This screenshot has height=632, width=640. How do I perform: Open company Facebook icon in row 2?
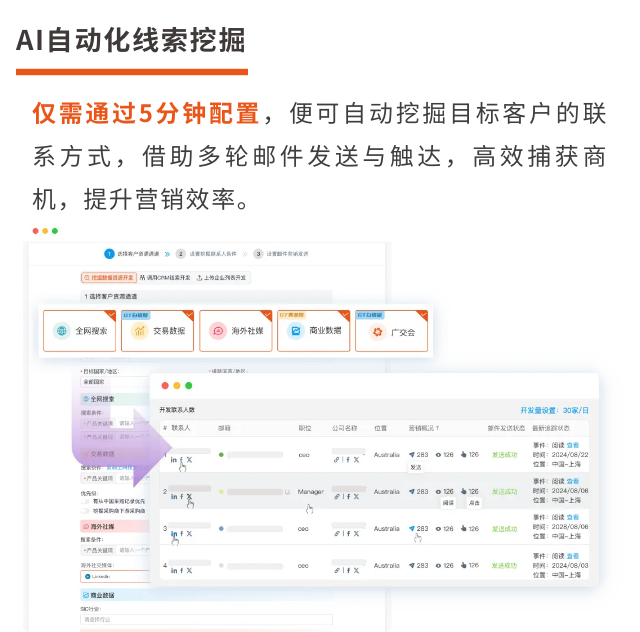point(348,496)
